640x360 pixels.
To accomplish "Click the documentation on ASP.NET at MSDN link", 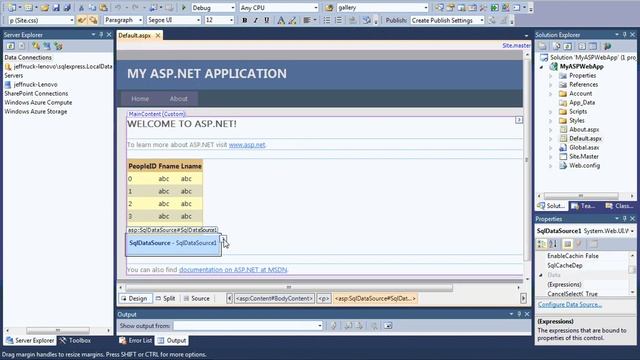I will pyautogui.click(x=233, y=270).
